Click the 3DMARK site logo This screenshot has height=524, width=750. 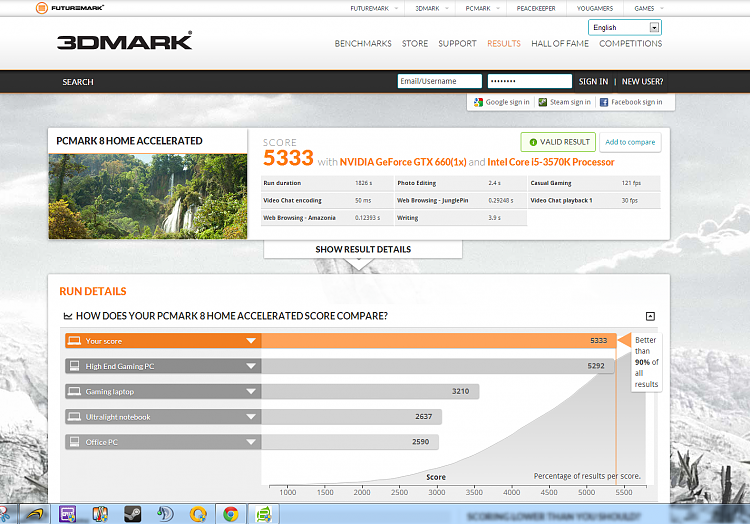click(x=124, y=41)
